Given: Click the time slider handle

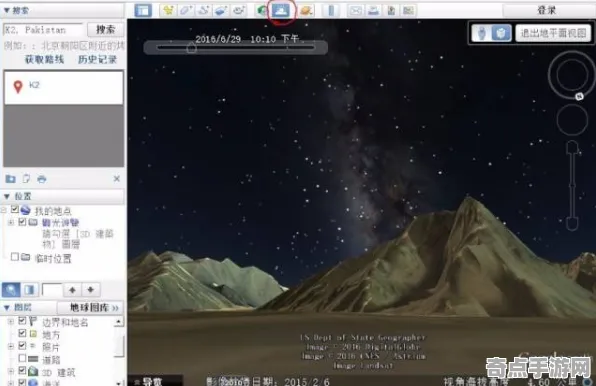Looking at the screenshot, I should click(192, 48).
